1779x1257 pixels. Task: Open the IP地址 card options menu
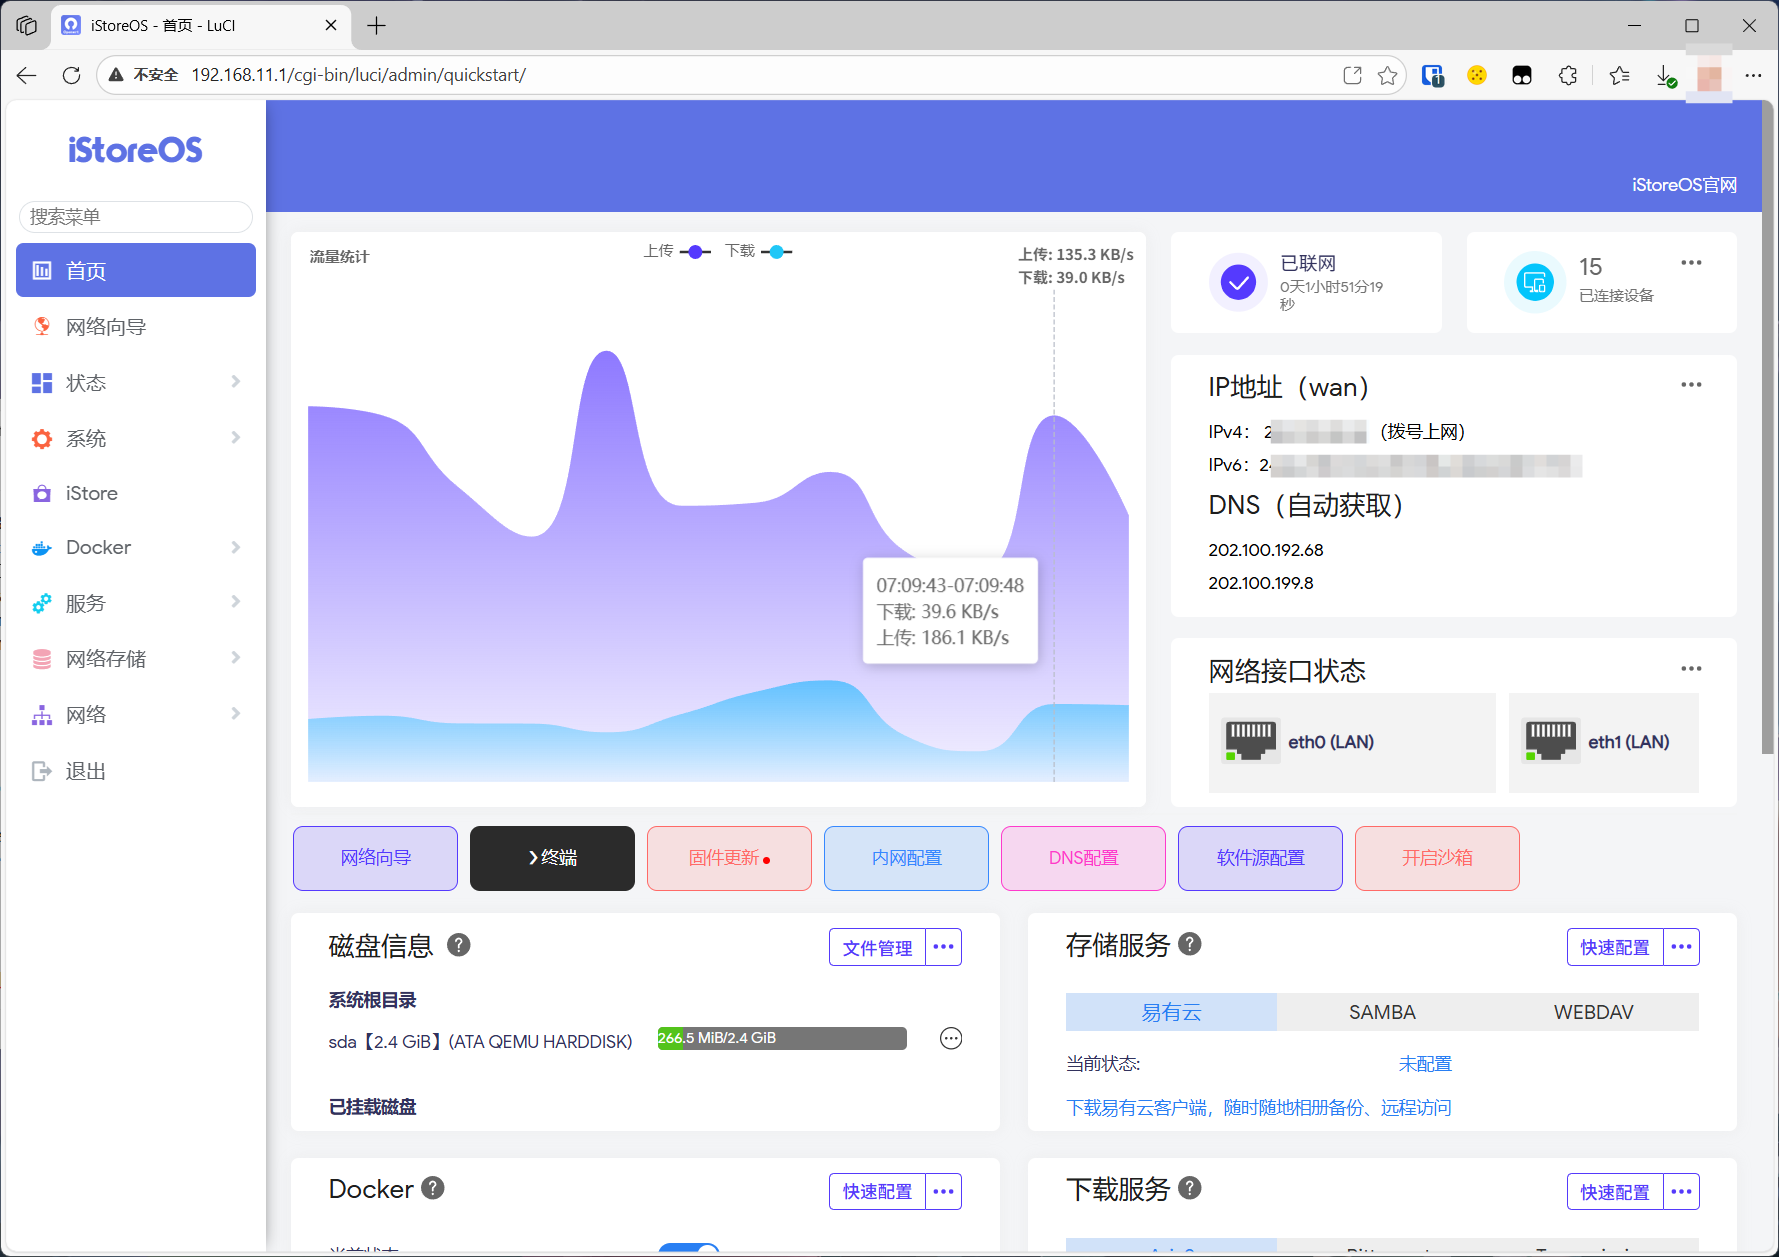pos(1690,385)
